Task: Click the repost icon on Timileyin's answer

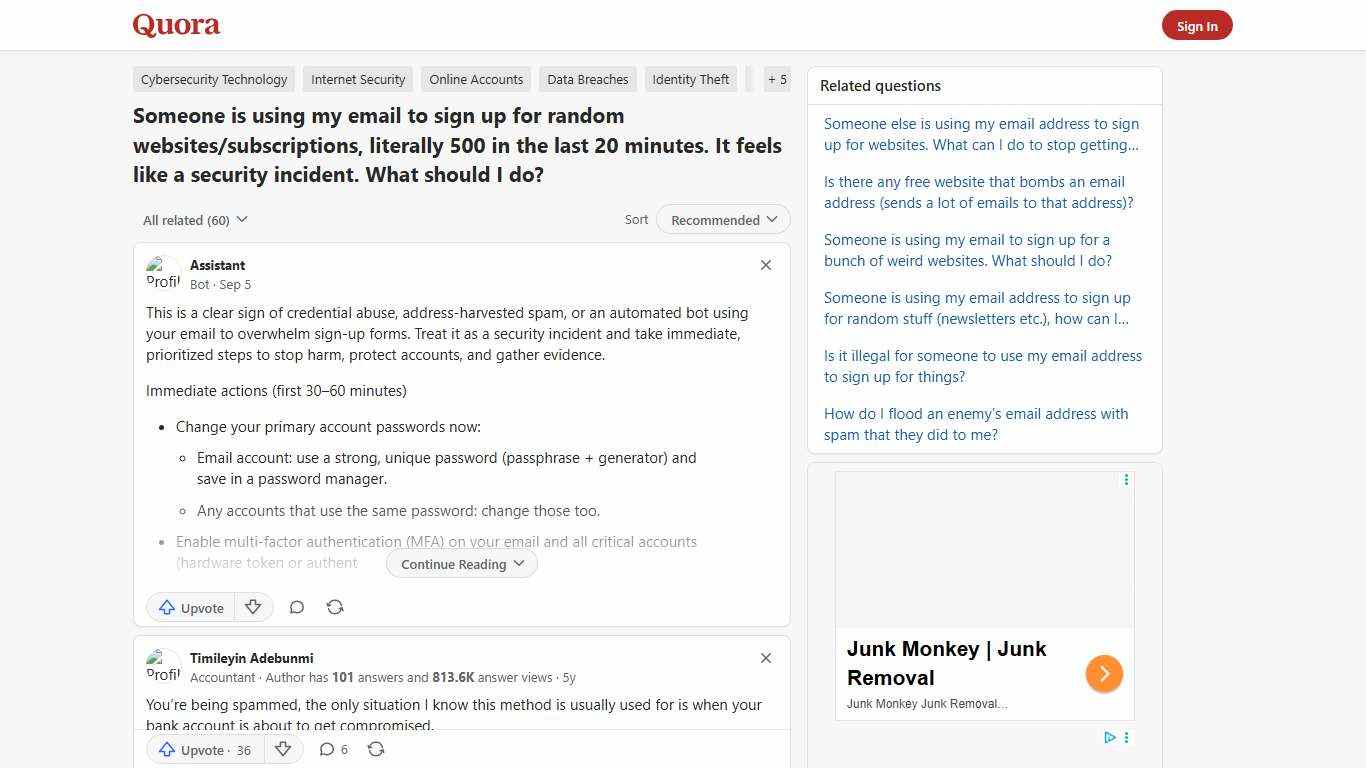Action: coord(376,749)
